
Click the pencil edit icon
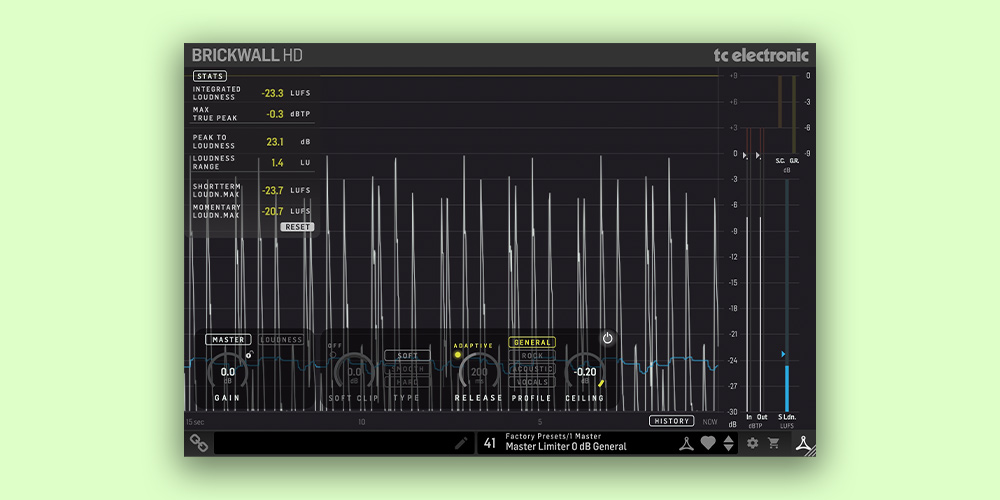click(x=461, y=443)
